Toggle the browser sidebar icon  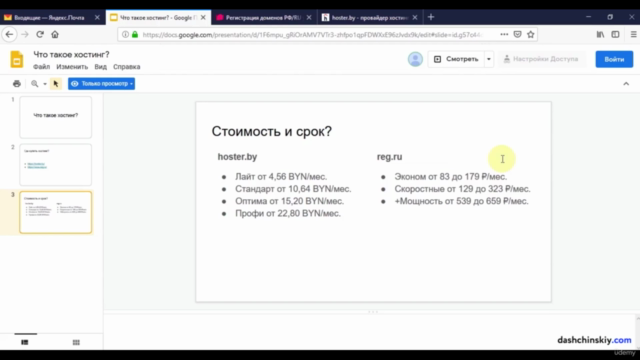click(x=615, y=35)
